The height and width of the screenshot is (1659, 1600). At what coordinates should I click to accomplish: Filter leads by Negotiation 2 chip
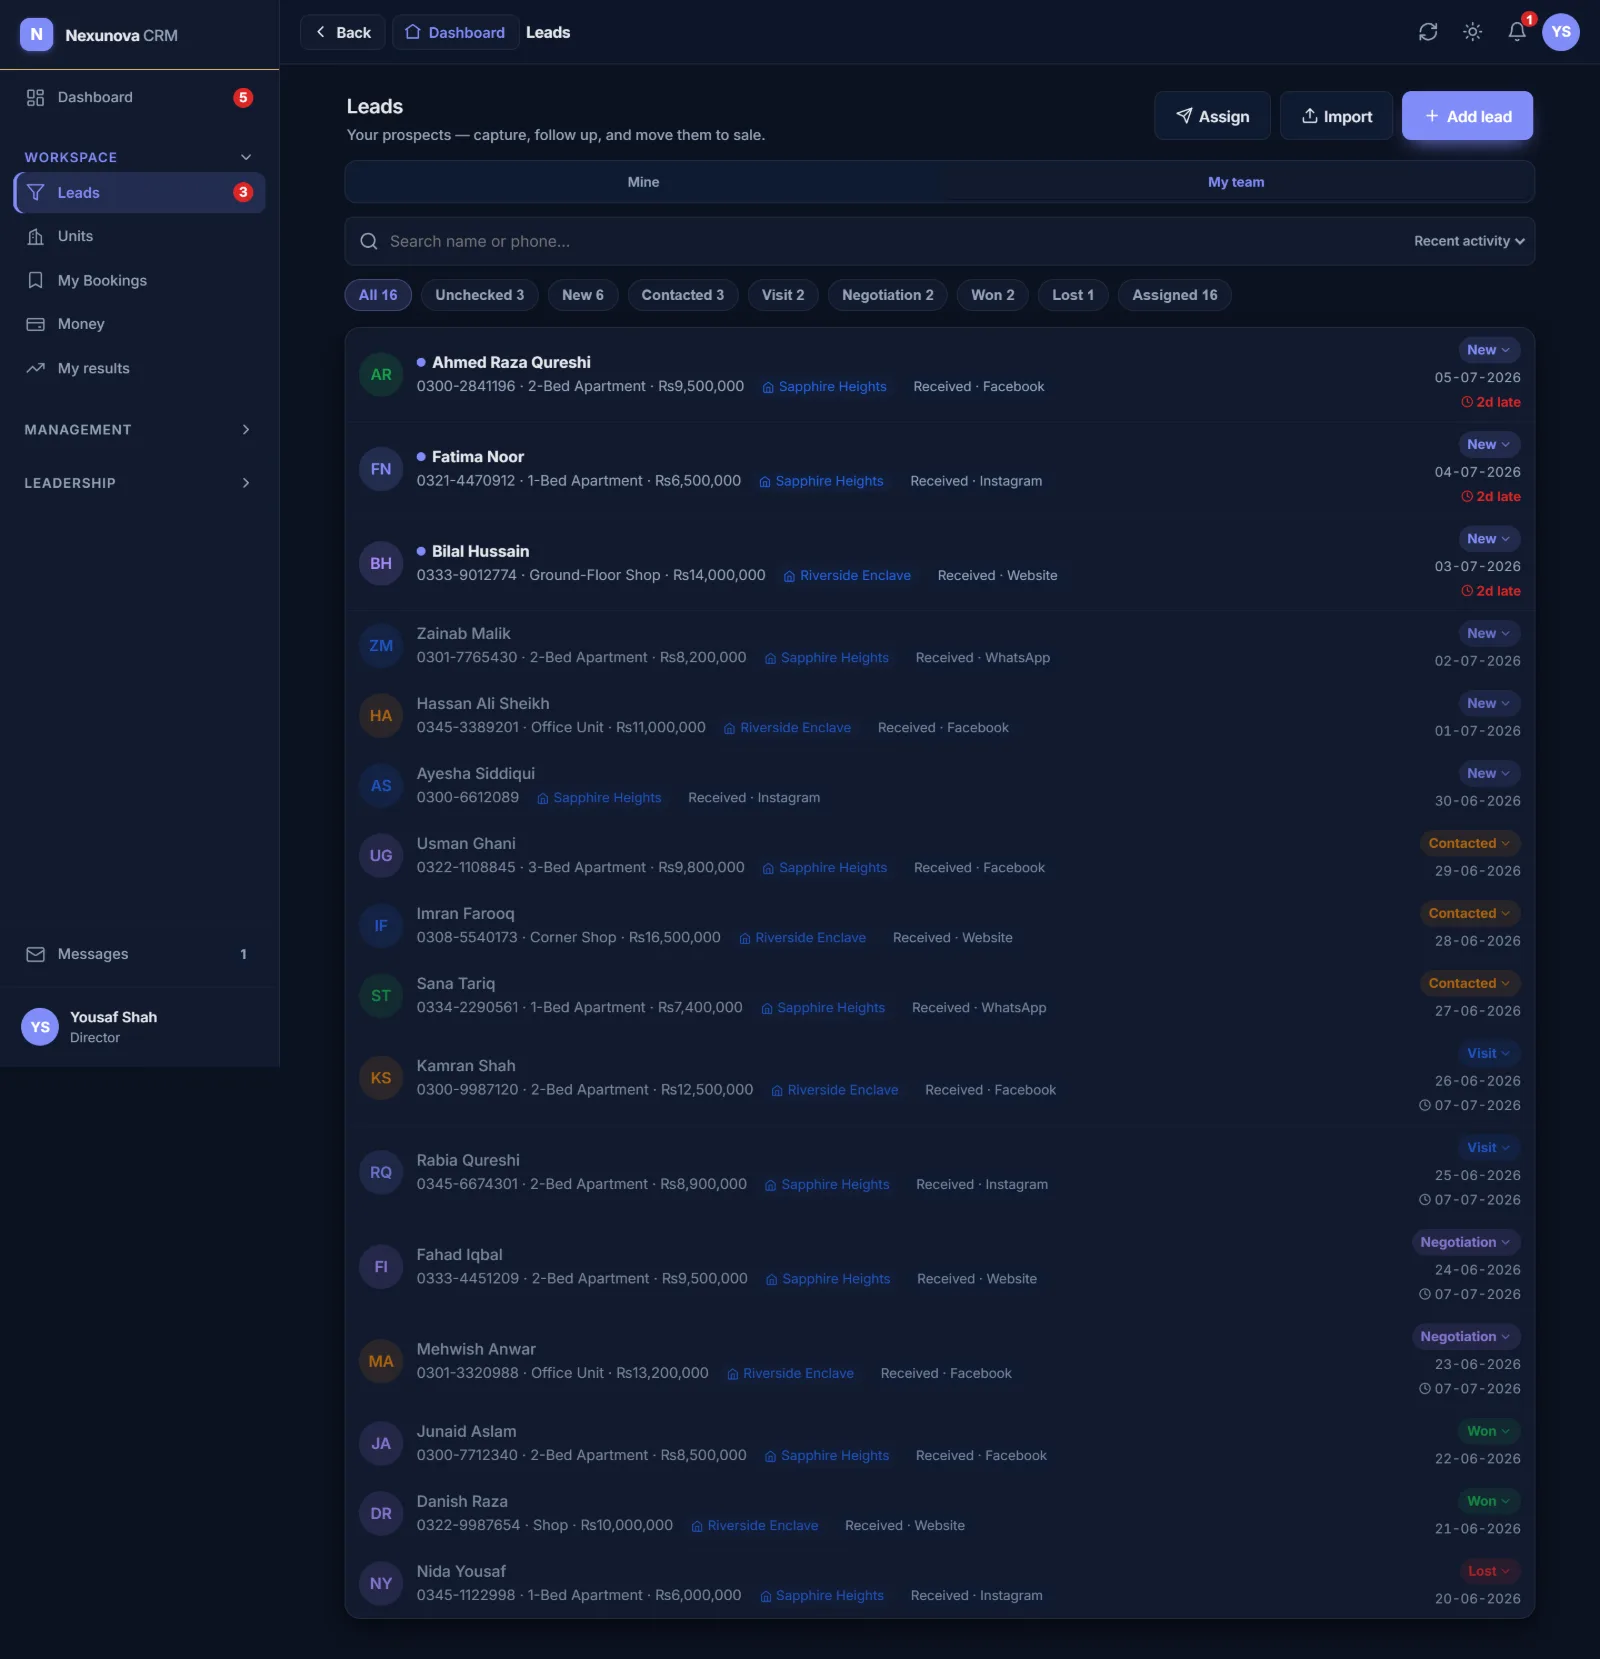[x=888, y=295]
